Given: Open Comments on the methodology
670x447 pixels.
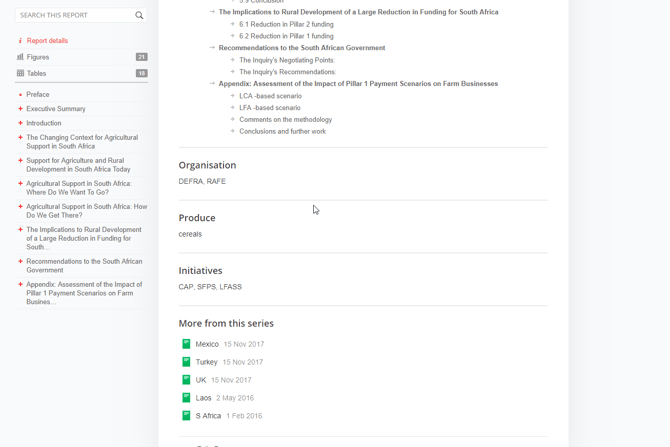Looking at the screenshot, I should pos(285,120).
